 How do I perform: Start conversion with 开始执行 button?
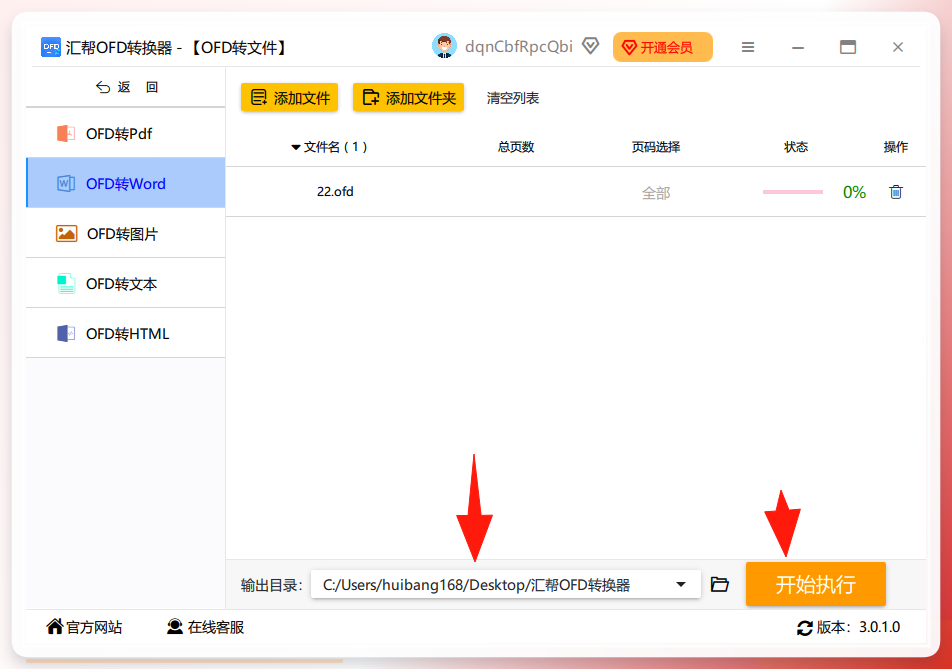coord(815,584)
